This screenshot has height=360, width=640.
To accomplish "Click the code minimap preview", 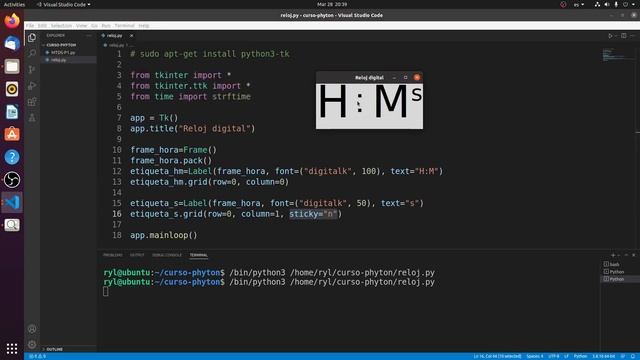I will click(x=618, y=55).
